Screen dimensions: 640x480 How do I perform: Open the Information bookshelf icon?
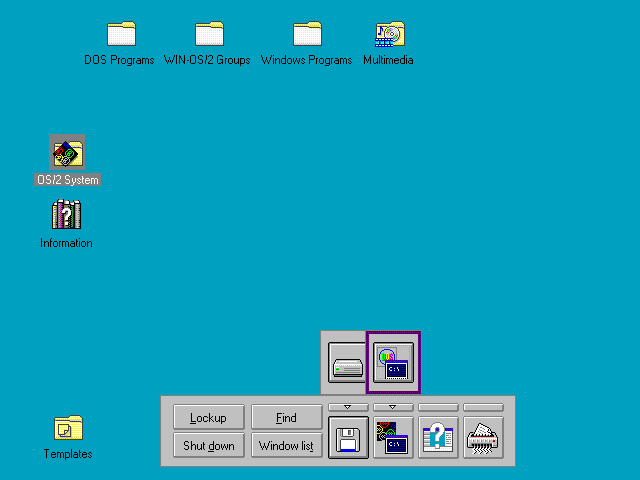pos(67,214)
